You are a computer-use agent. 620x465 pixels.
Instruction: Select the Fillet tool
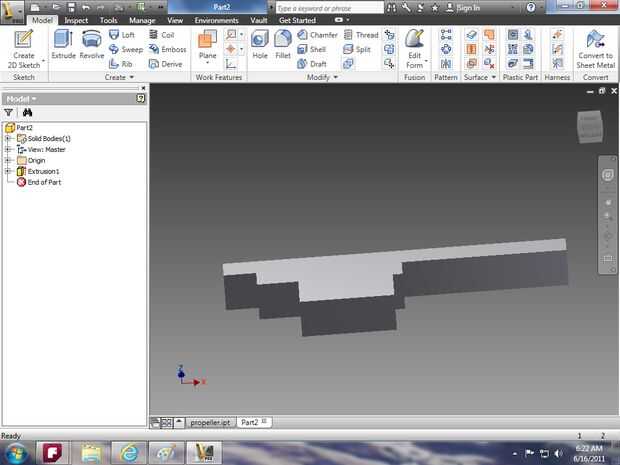click(x=283, y=44)
